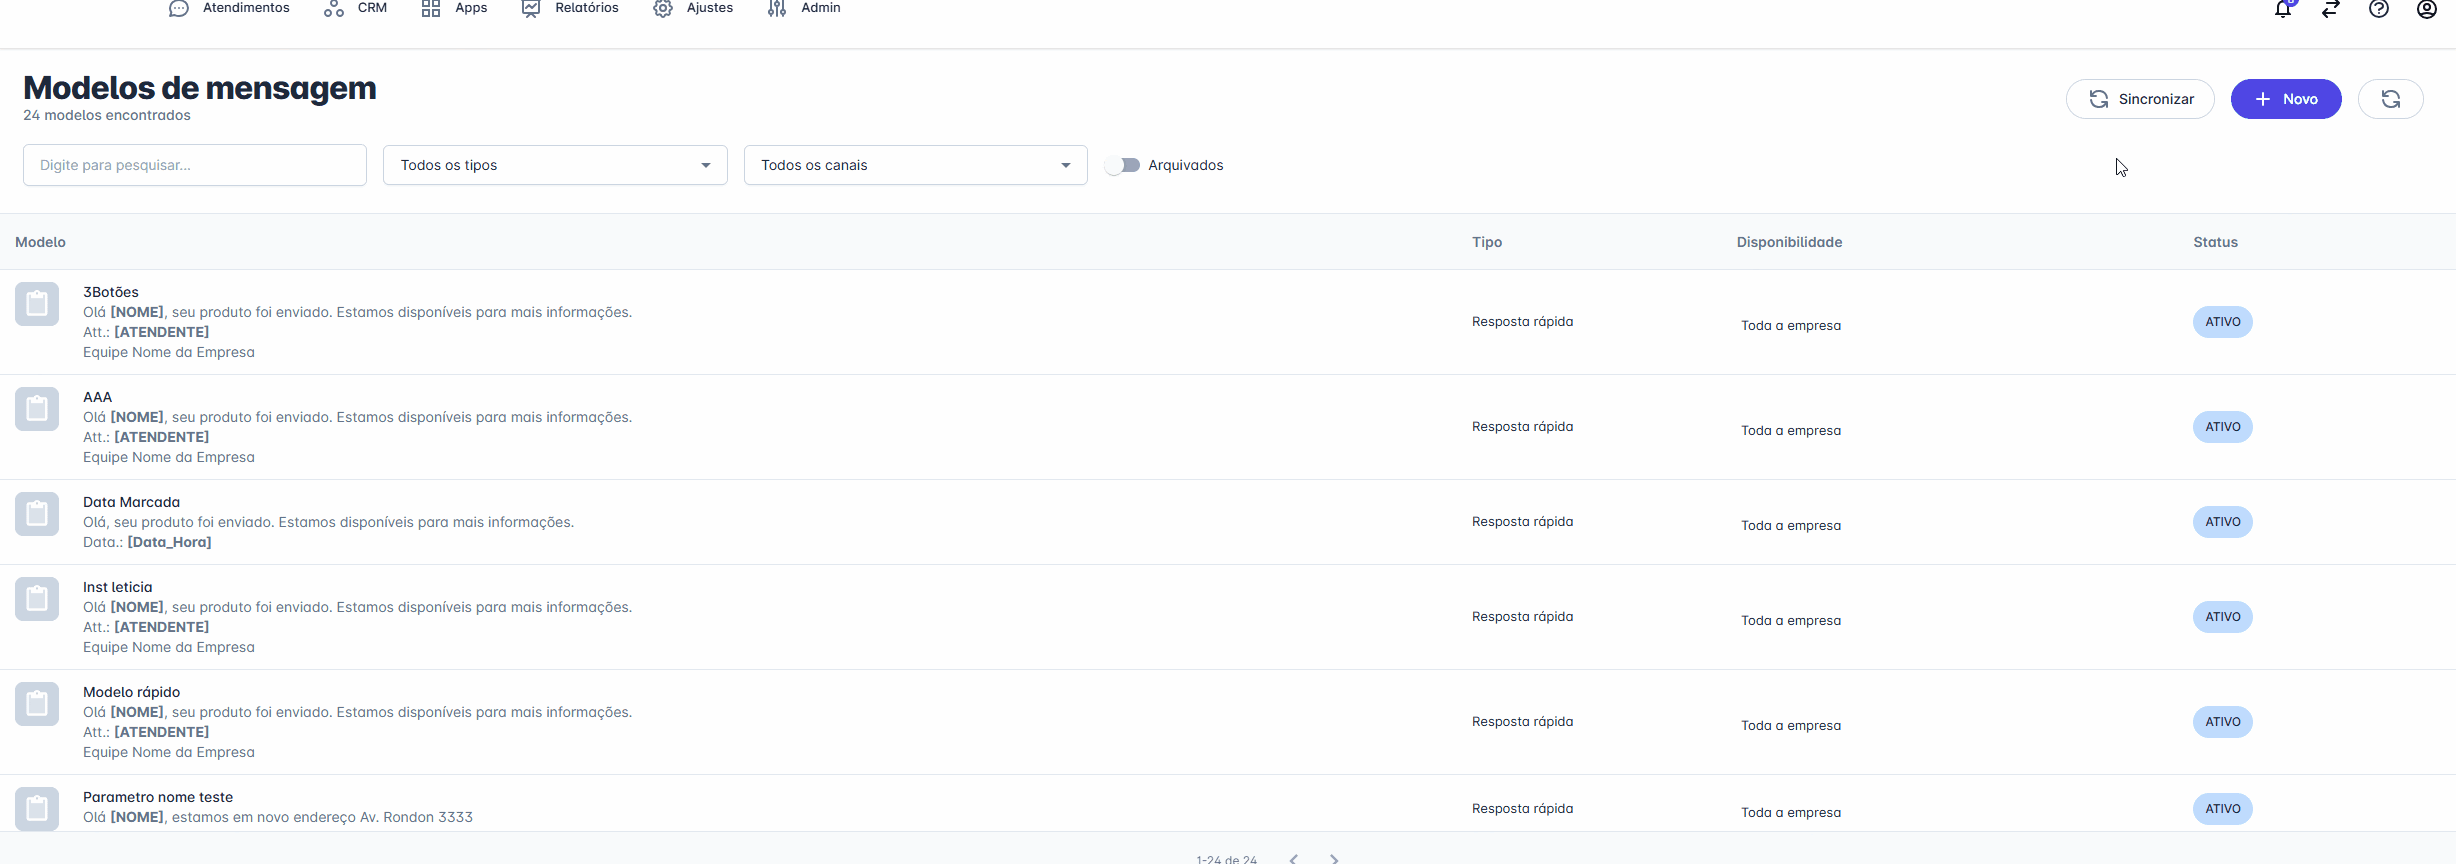Click the Novo button
The width and height of the screenshot is (2456, 864).
click(x=2286, y=99)
